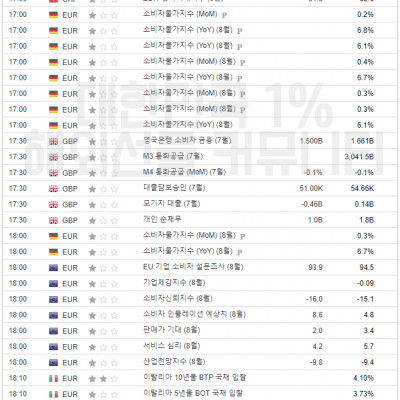The width and height of the screenshot is (400, 400).
Task: Click the UK flag beside 영국은행 소비자 금융
Action: pos(53,141)
